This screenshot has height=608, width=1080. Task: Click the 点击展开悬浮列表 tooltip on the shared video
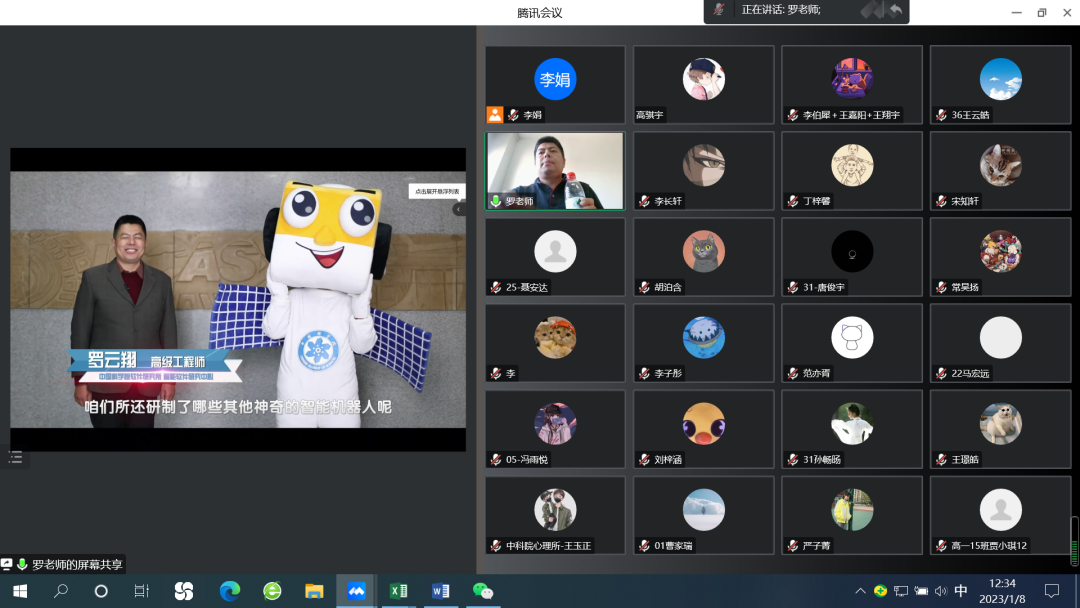pos(436,191)
